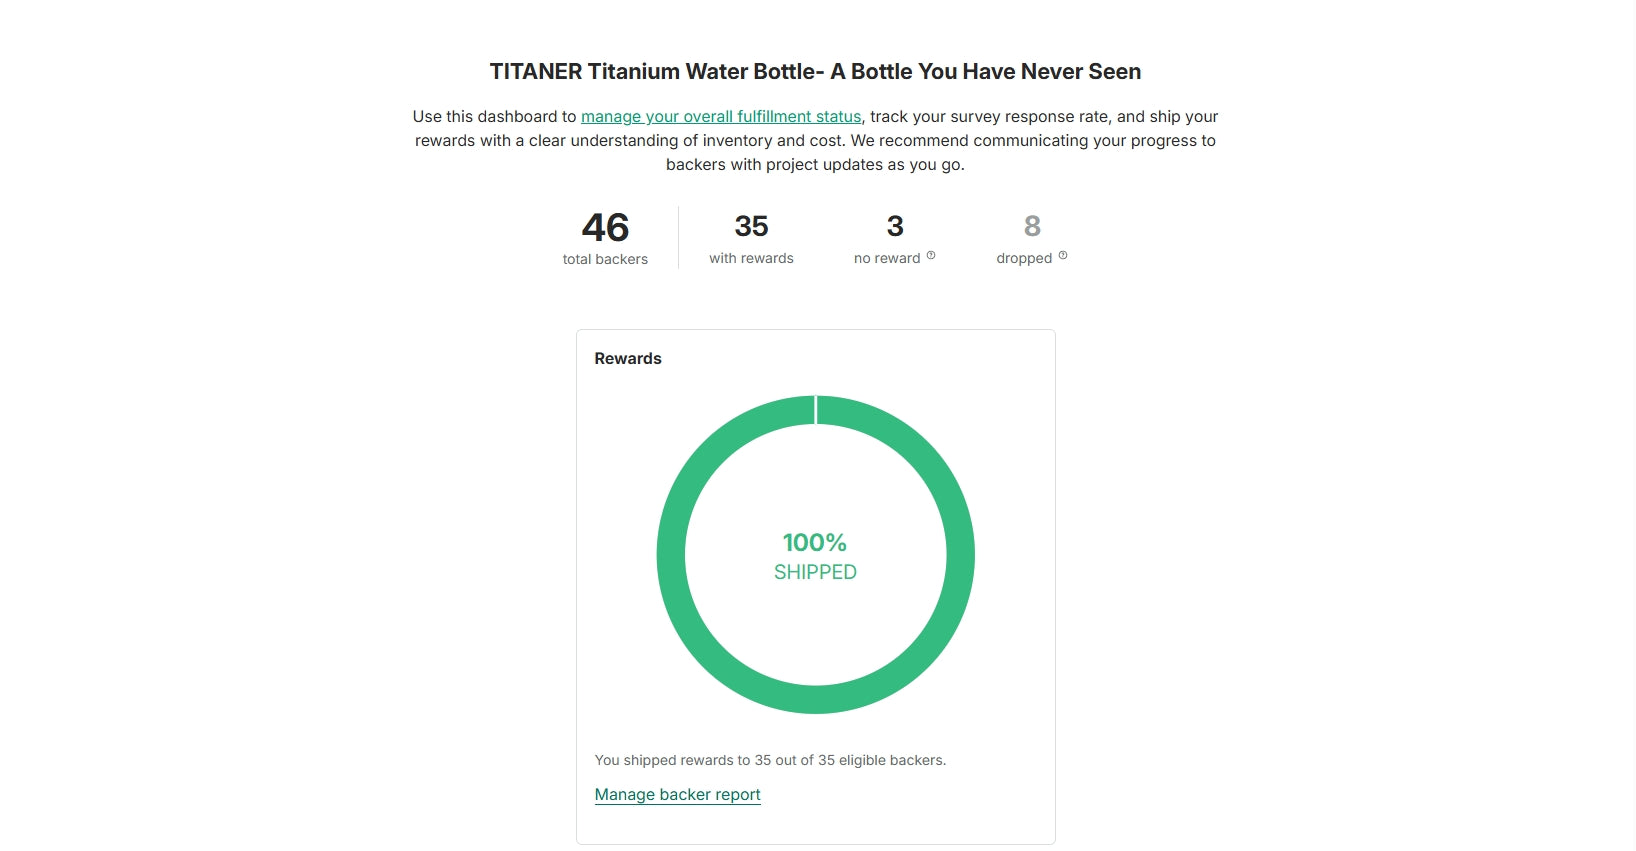Click the "dropped" label text
1636x851 pixels.
(x=1024, y=258)
